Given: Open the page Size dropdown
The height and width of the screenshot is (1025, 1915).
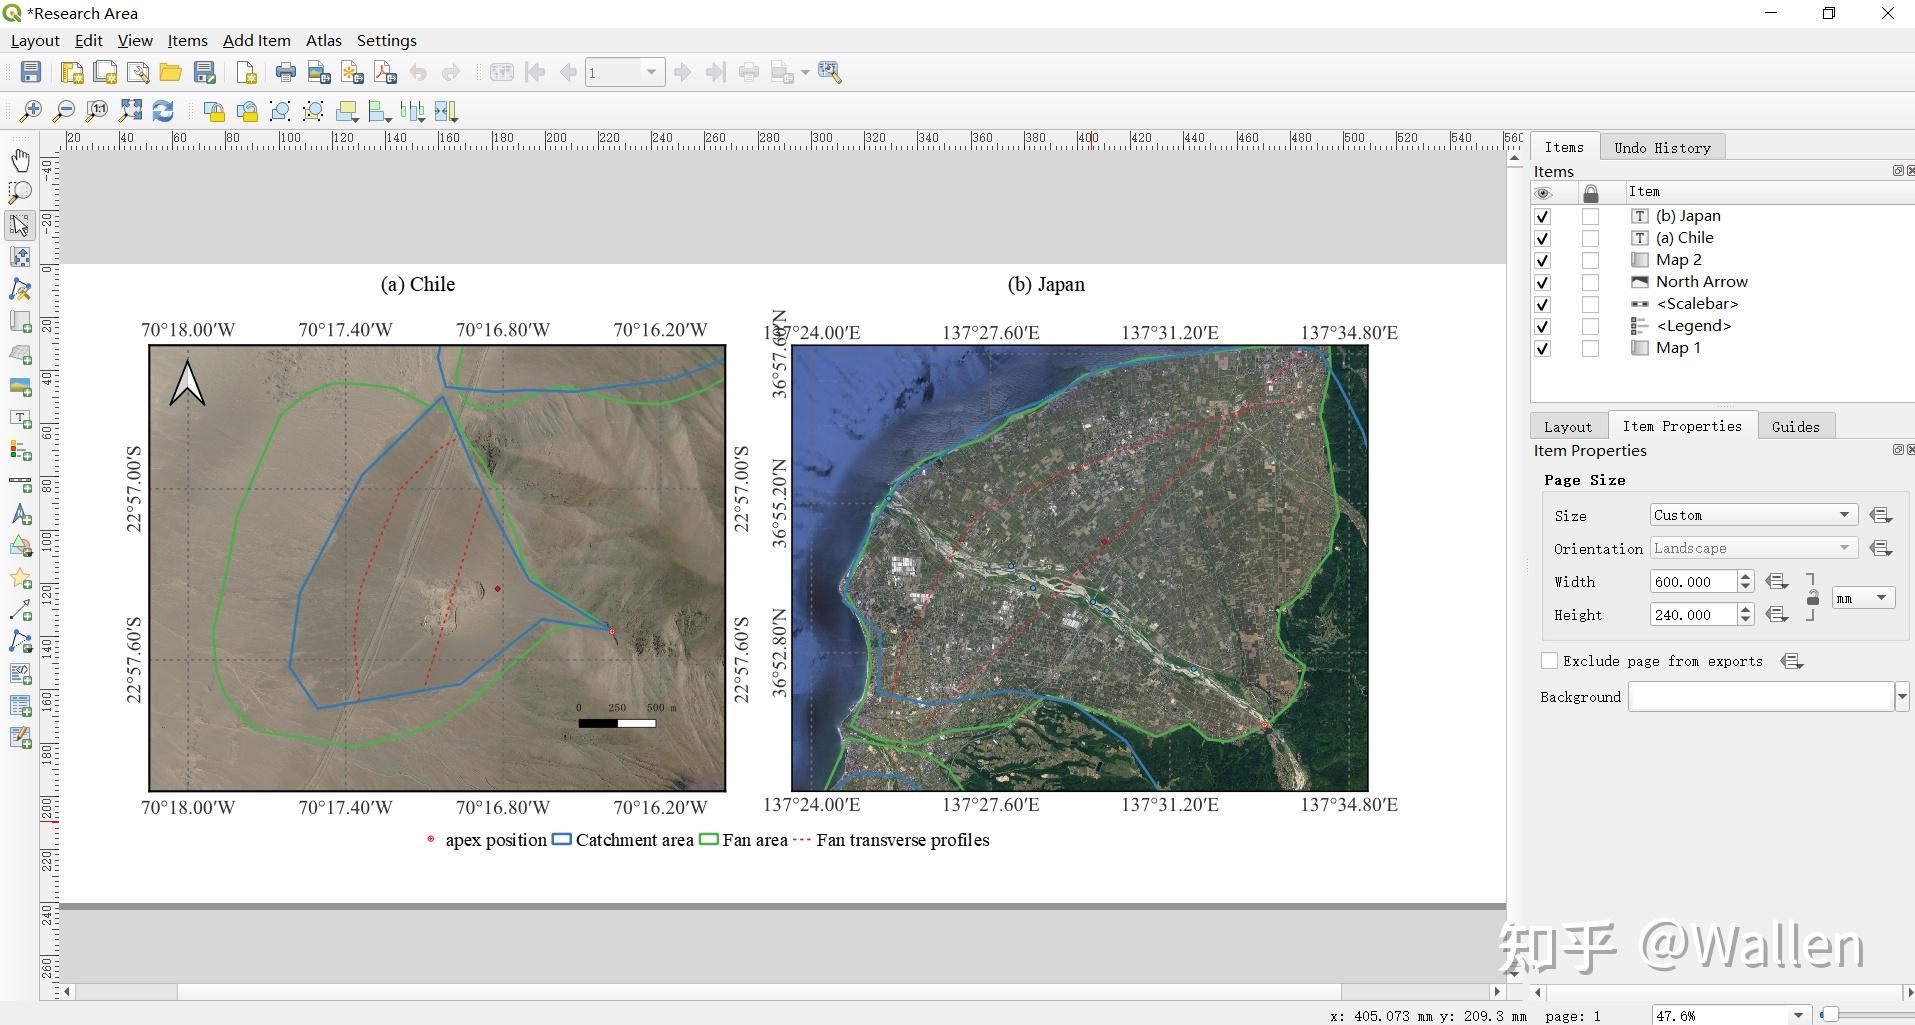Looking at the screenshot, I should tap(1752, 515).
